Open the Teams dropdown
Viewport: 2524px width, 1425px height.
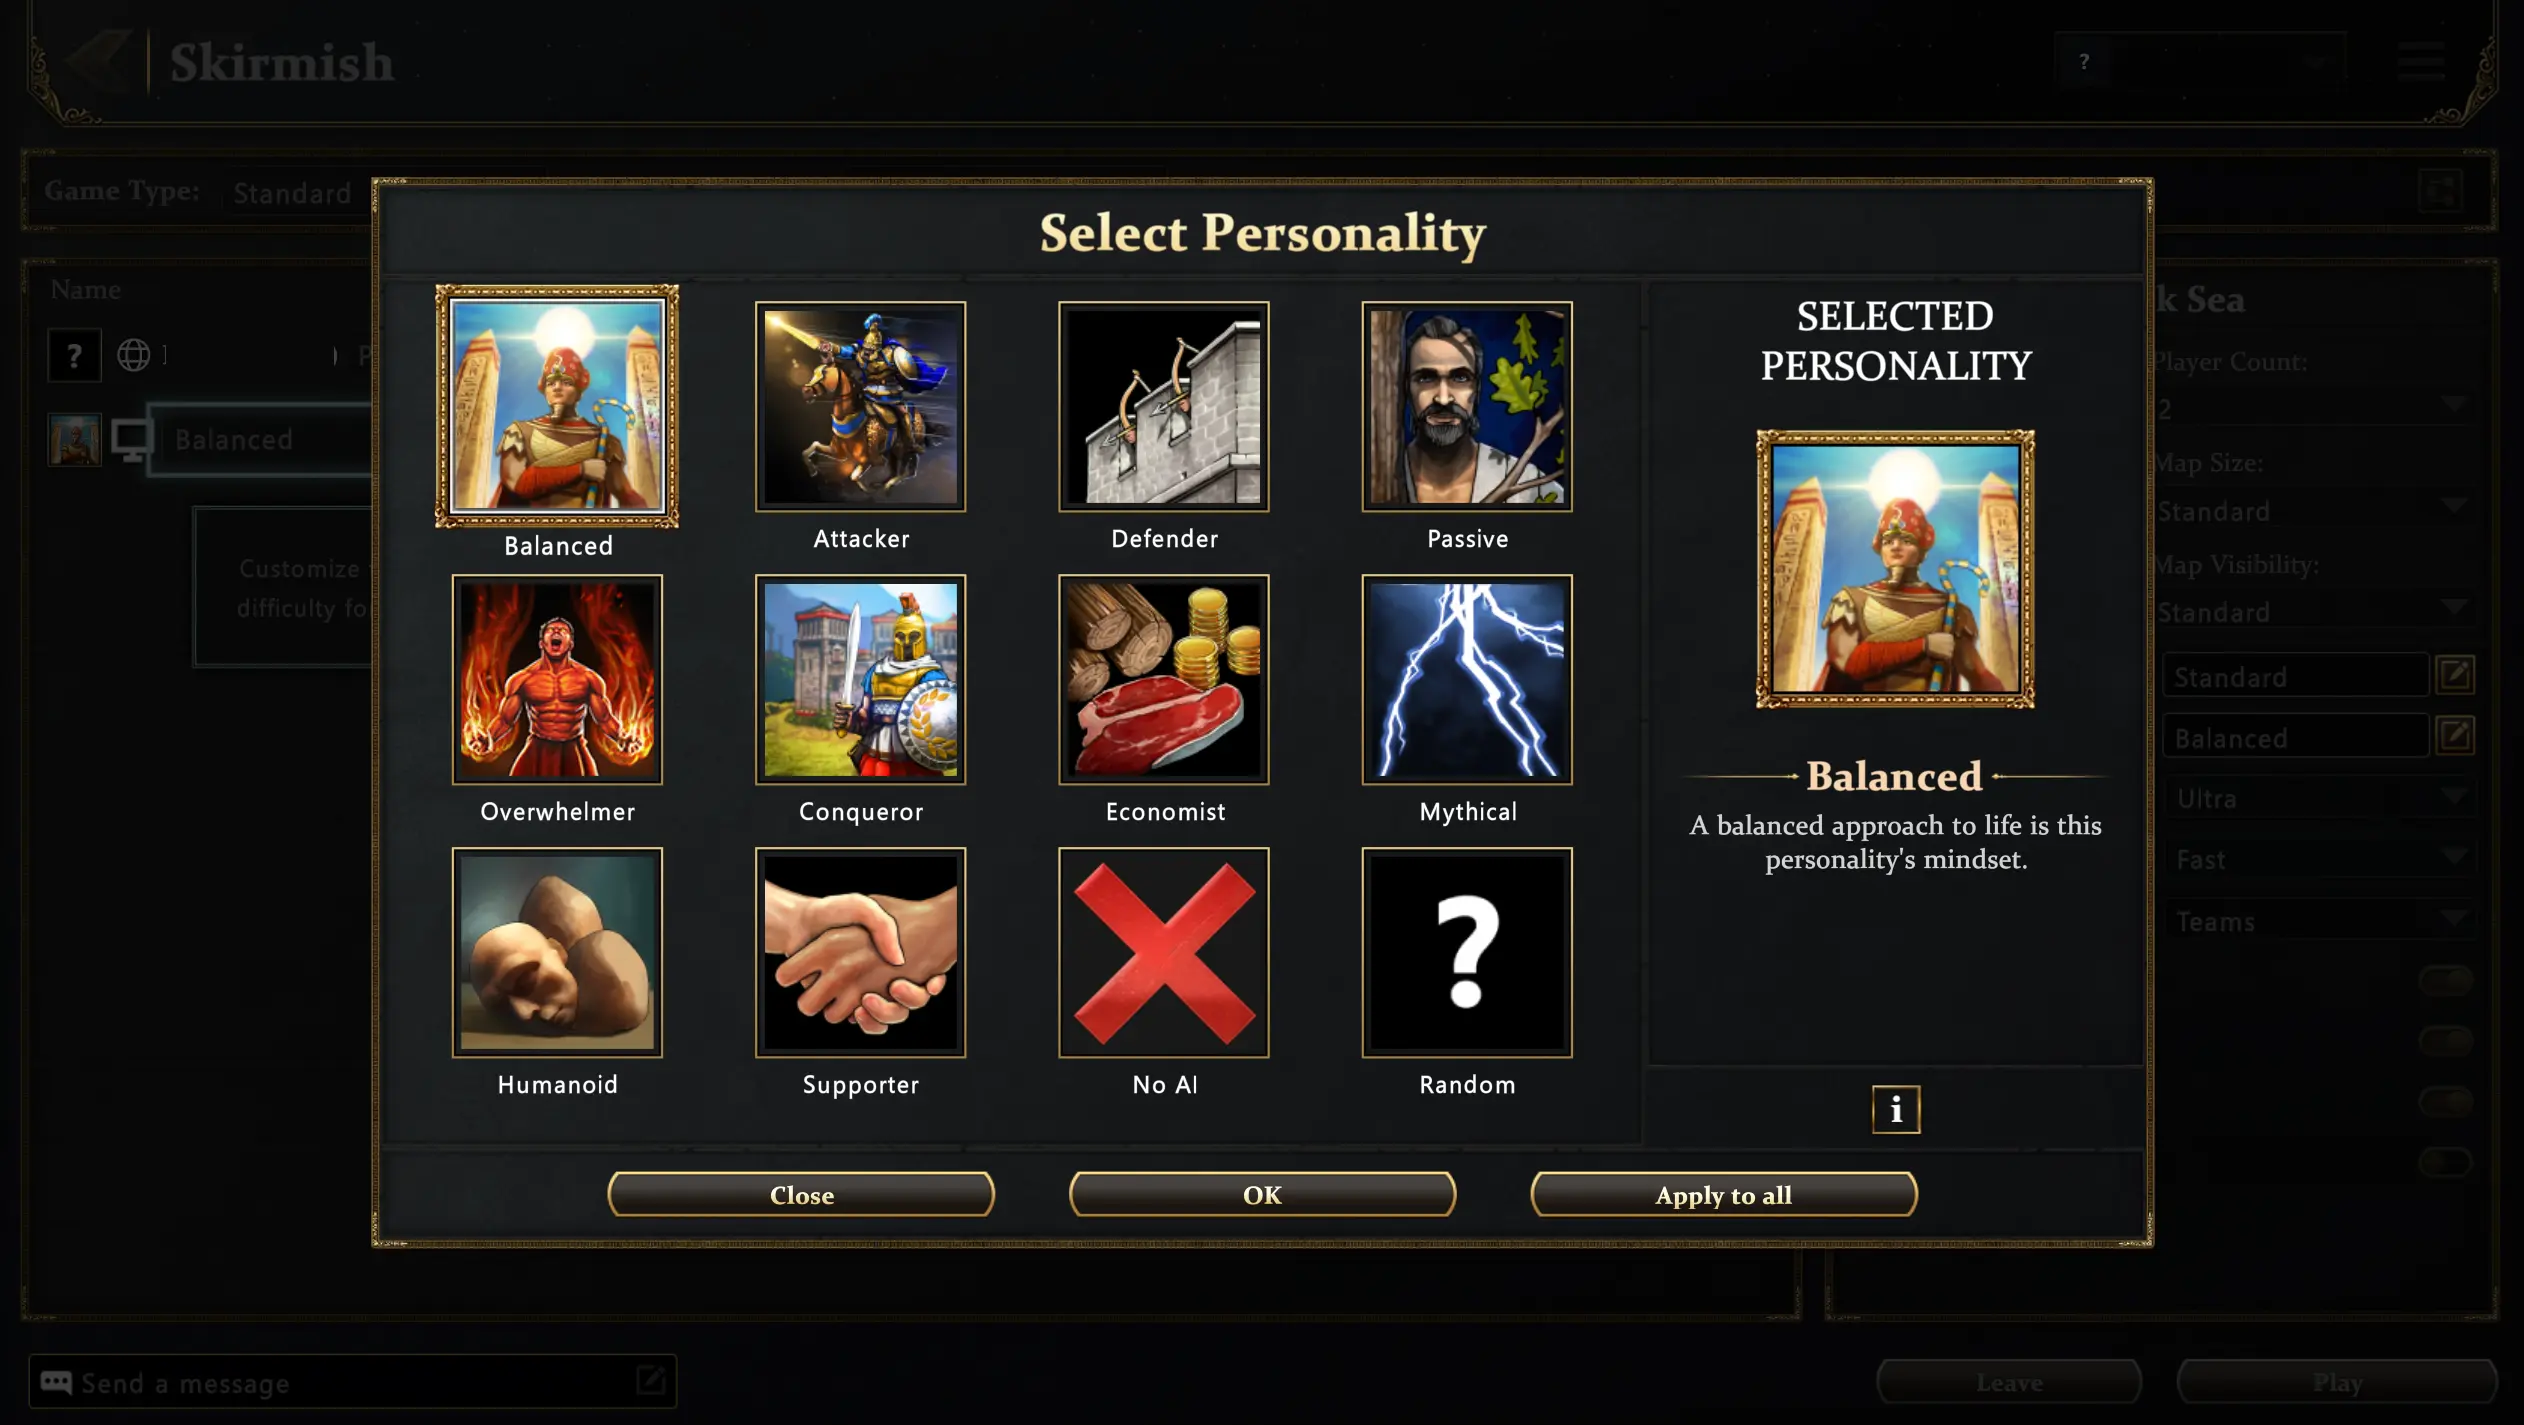point(2320,920)
